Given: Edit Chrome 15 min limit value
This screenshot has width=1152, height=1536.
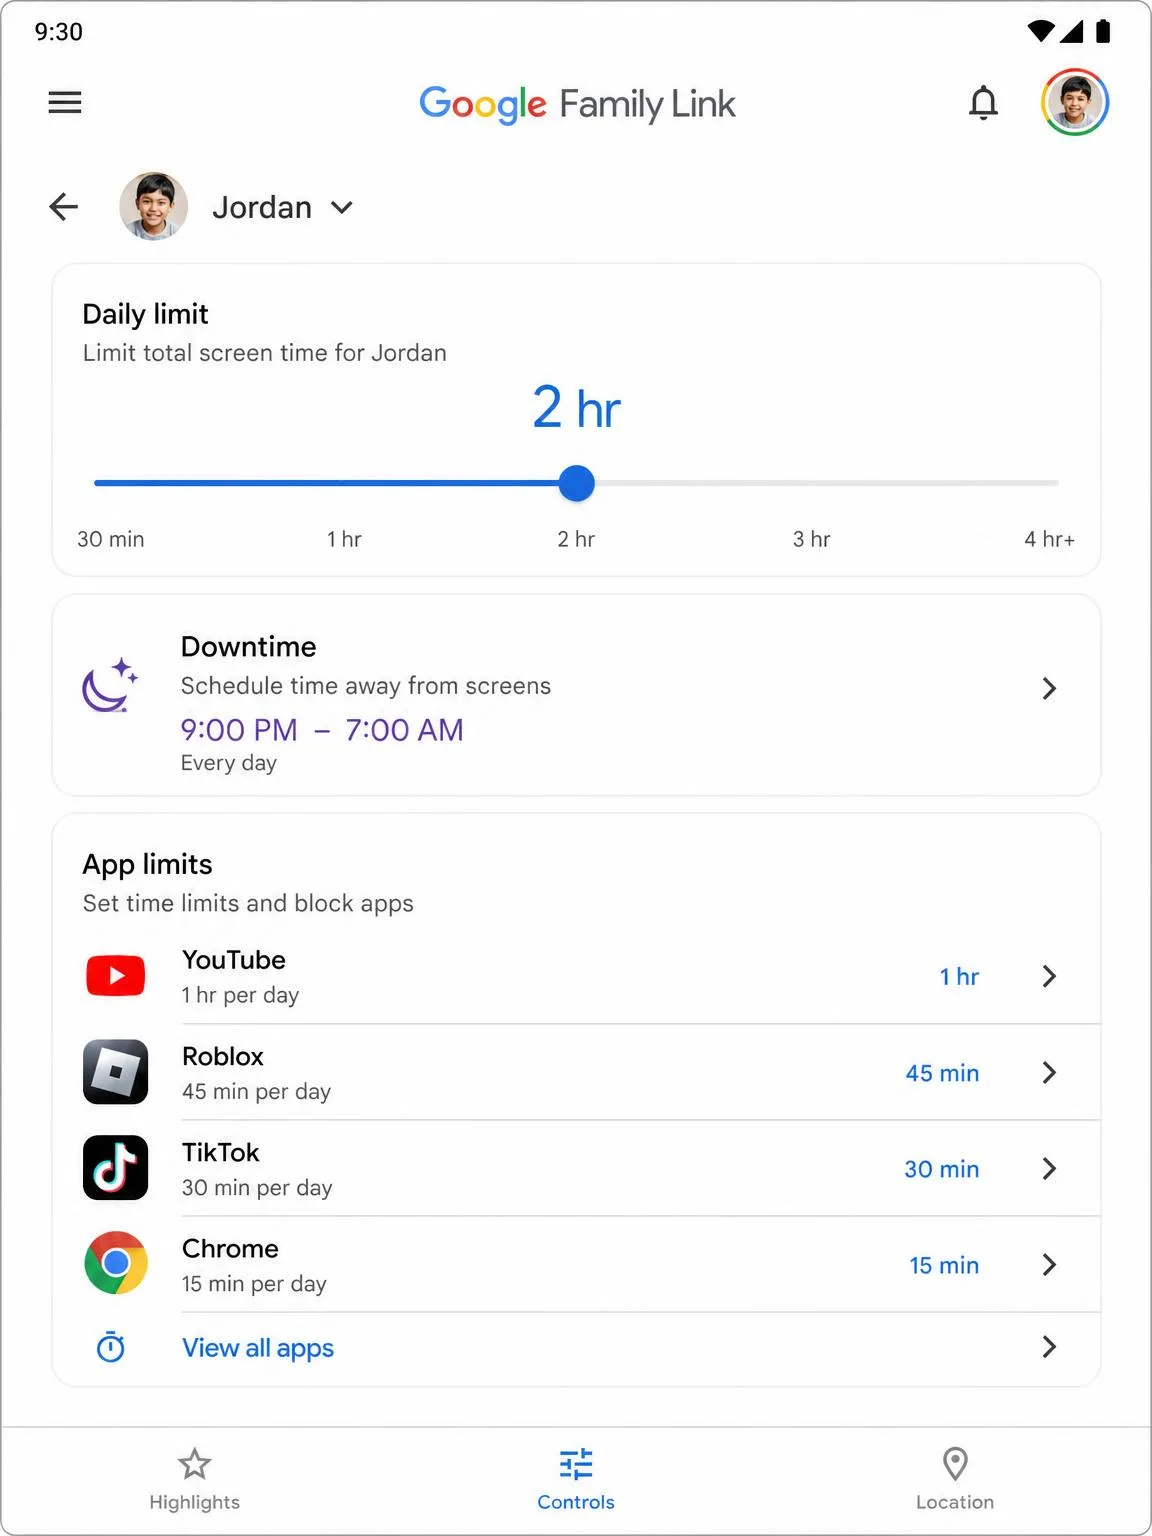Looking at the screenshot, I should 944,1265.
